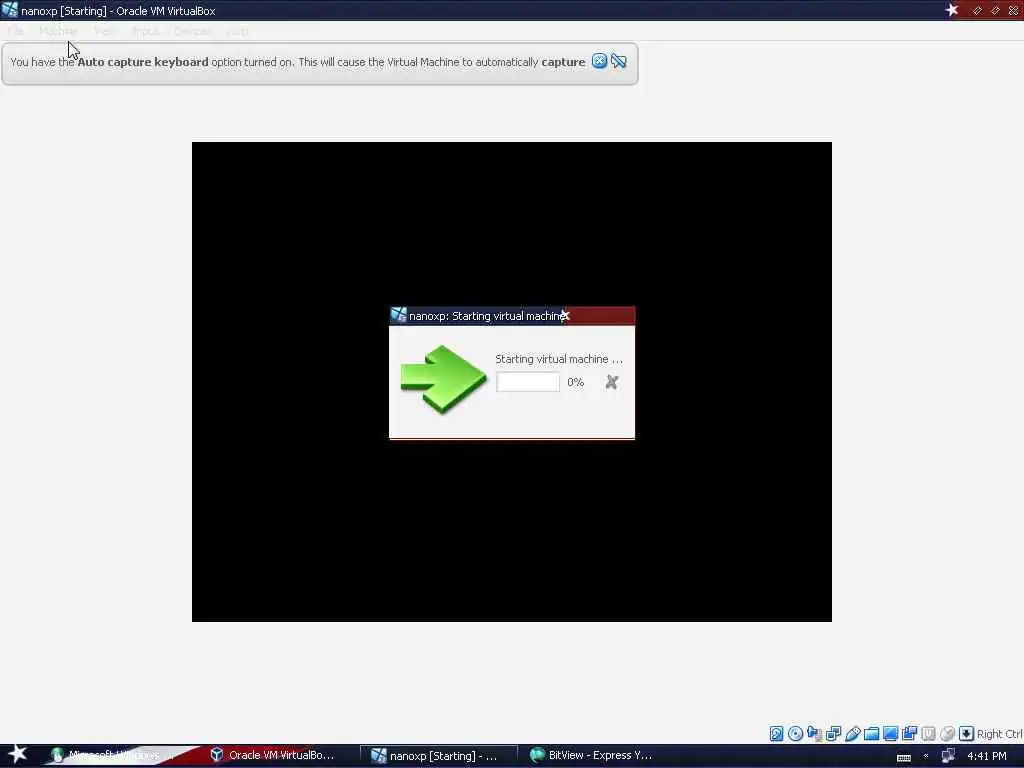Open the shared folders indicator icon
This screenshot has height=768, width=1024.
(871, 733)
